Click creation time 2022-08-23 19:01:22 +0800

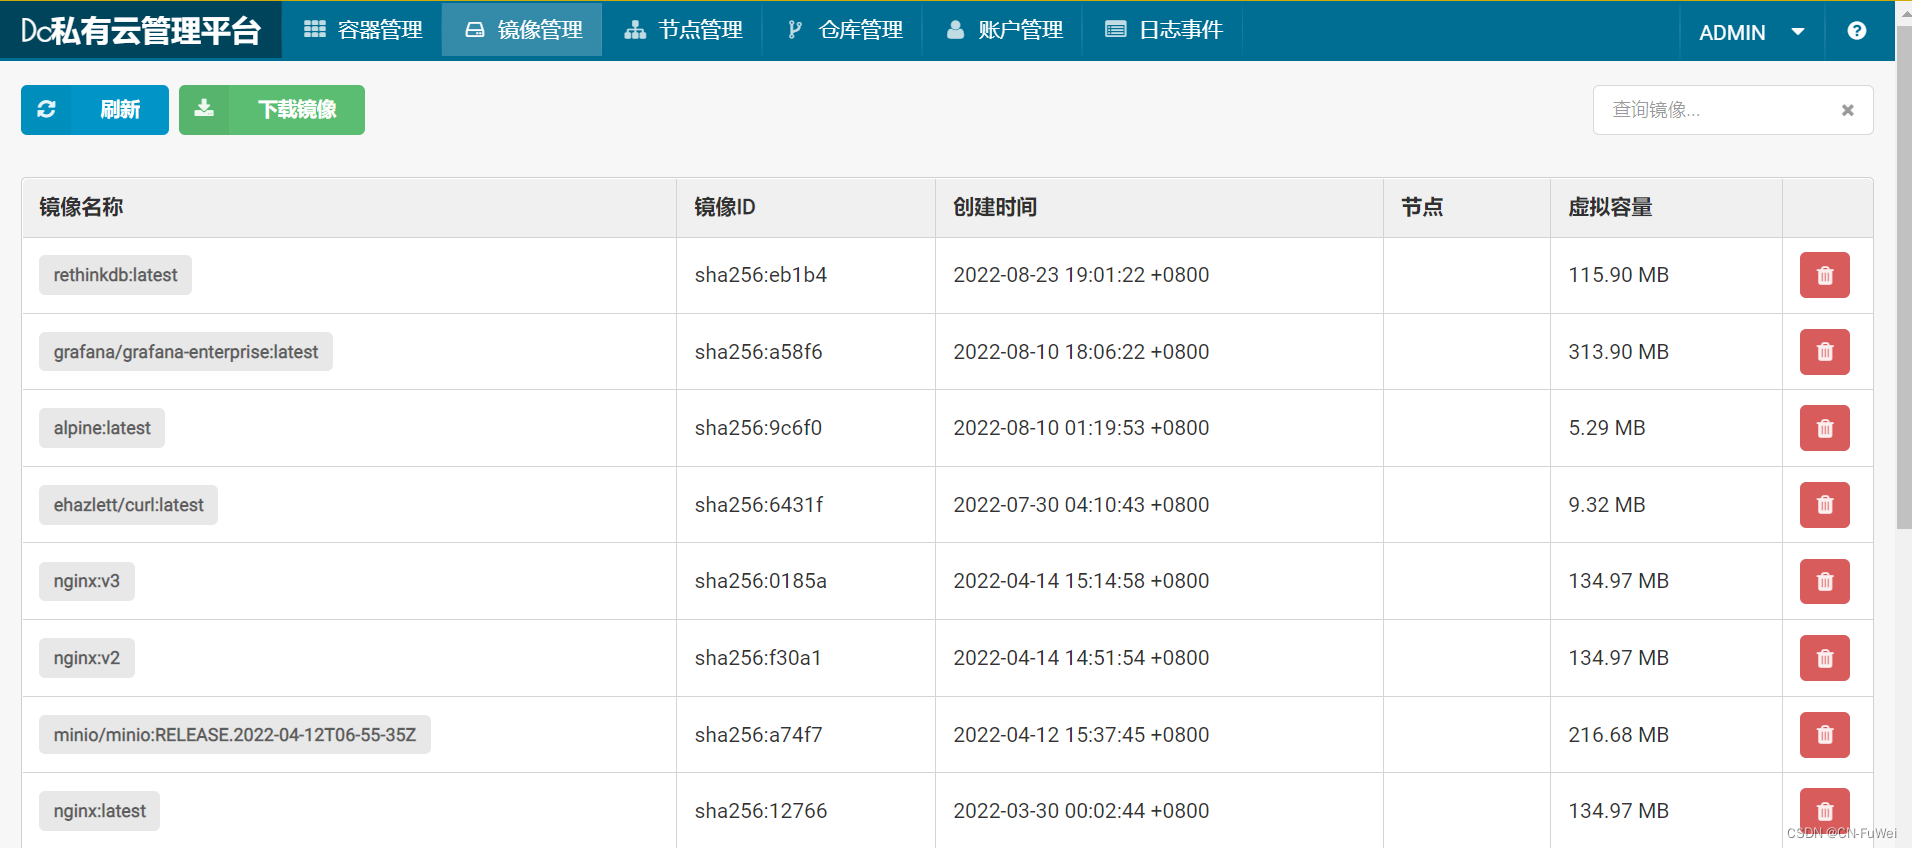pyautogui.click(x=1081, y=275)
